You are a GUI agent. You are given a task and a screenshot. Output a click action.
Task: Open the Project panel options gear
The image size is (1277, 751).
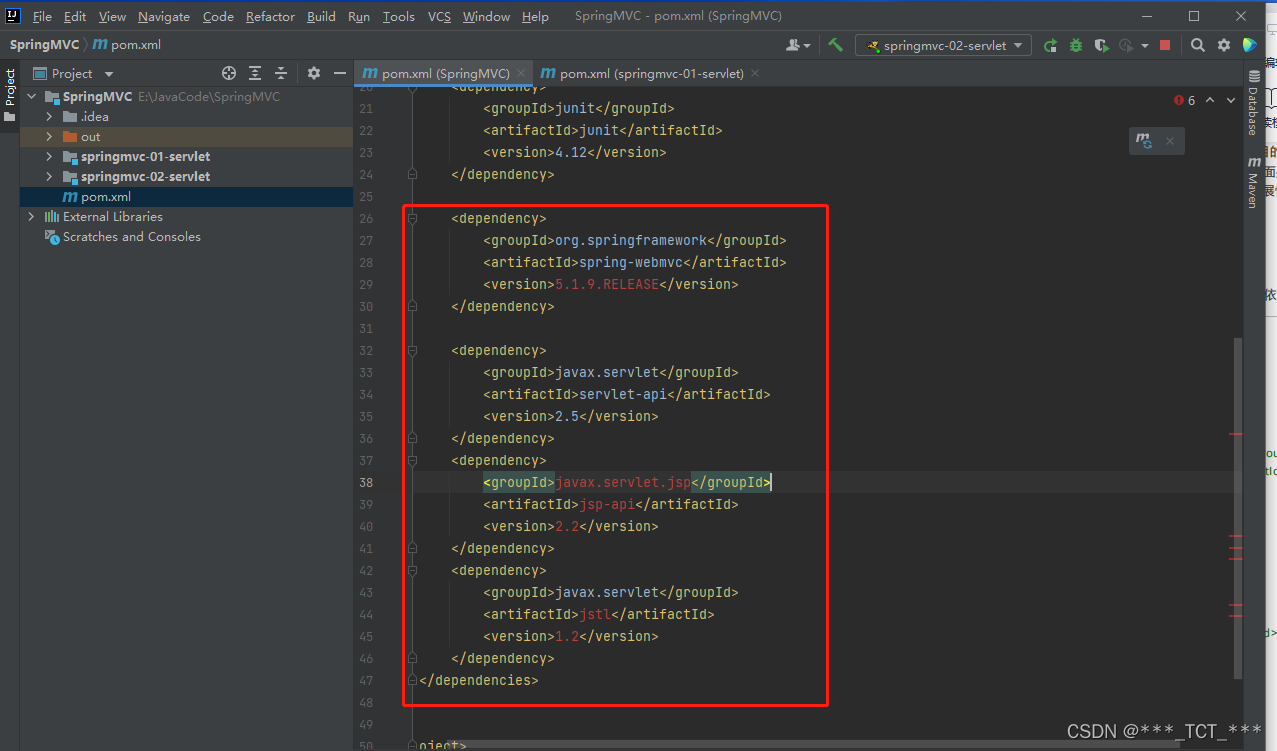tap(314, 73)
